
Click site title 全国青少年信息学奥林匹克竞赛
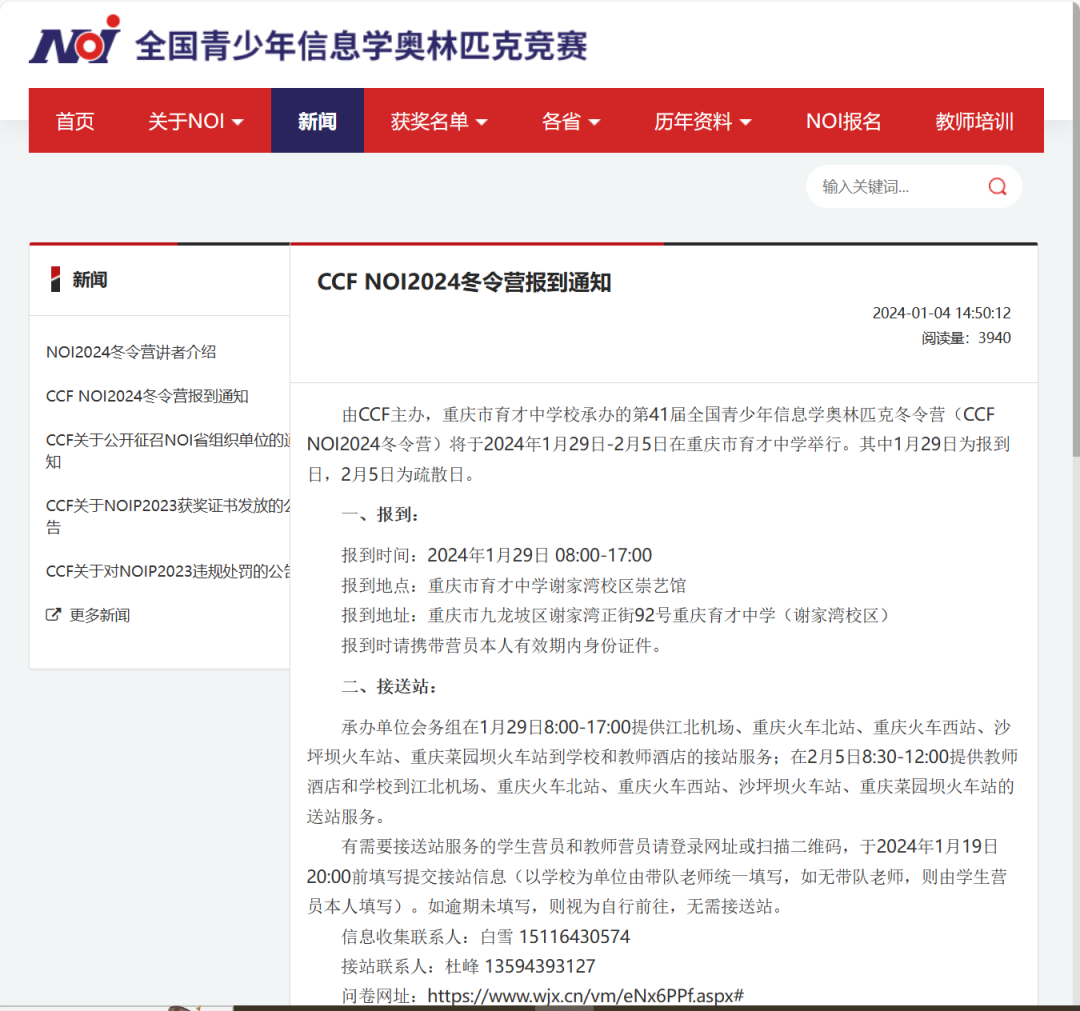[x=361, y=46]
